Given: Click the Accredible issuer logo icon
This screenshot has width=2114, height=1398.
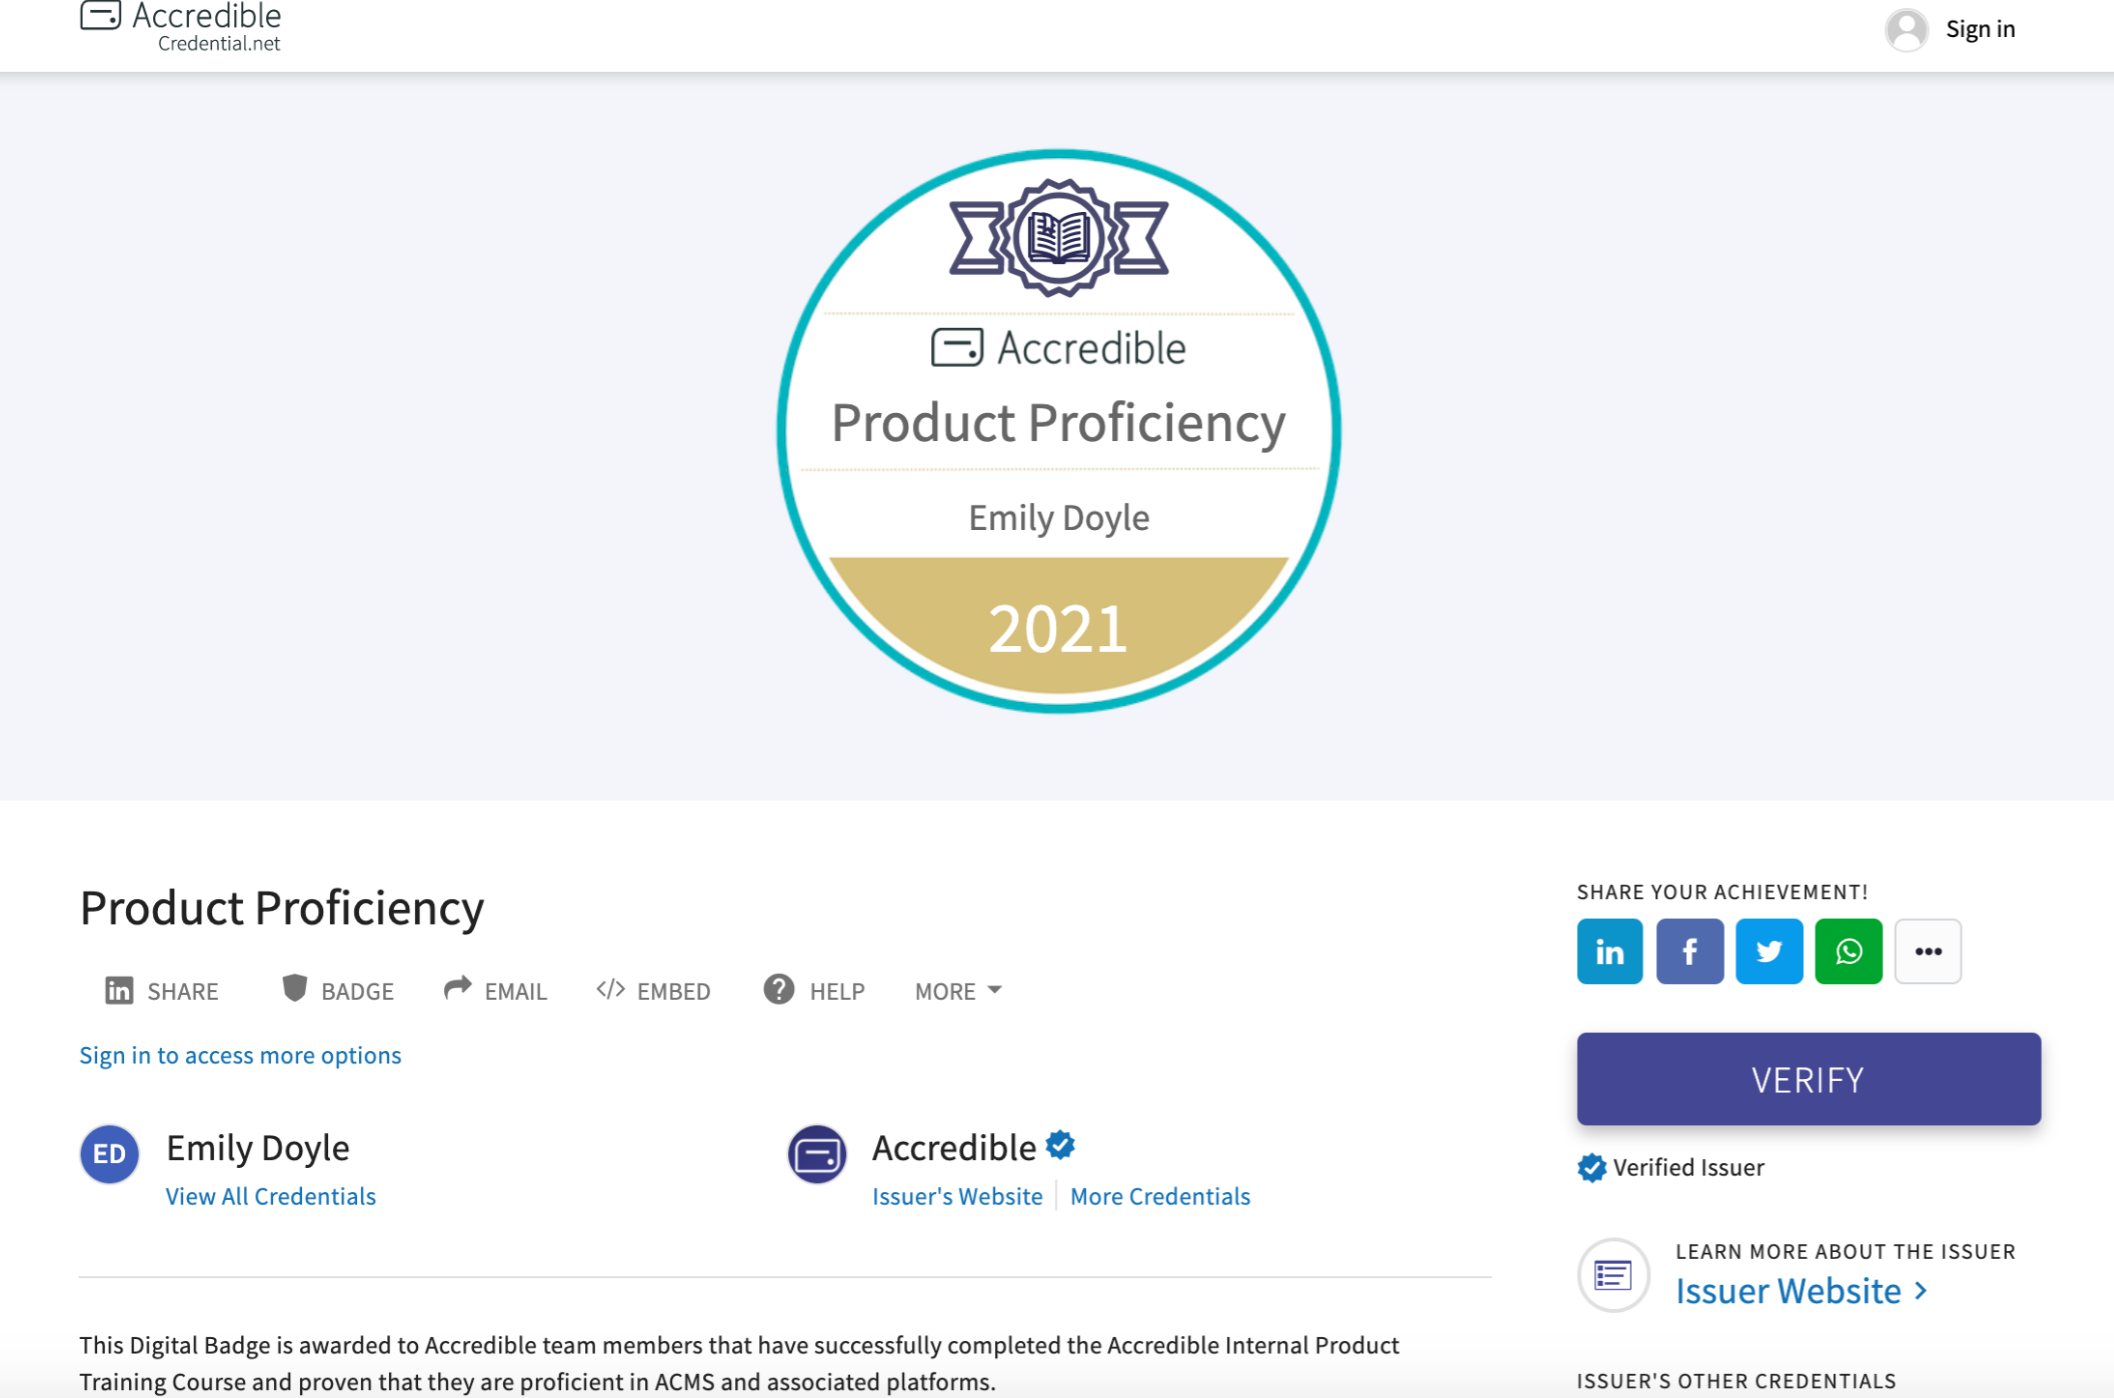Looking at the screenshot, I should (817, 1153).
